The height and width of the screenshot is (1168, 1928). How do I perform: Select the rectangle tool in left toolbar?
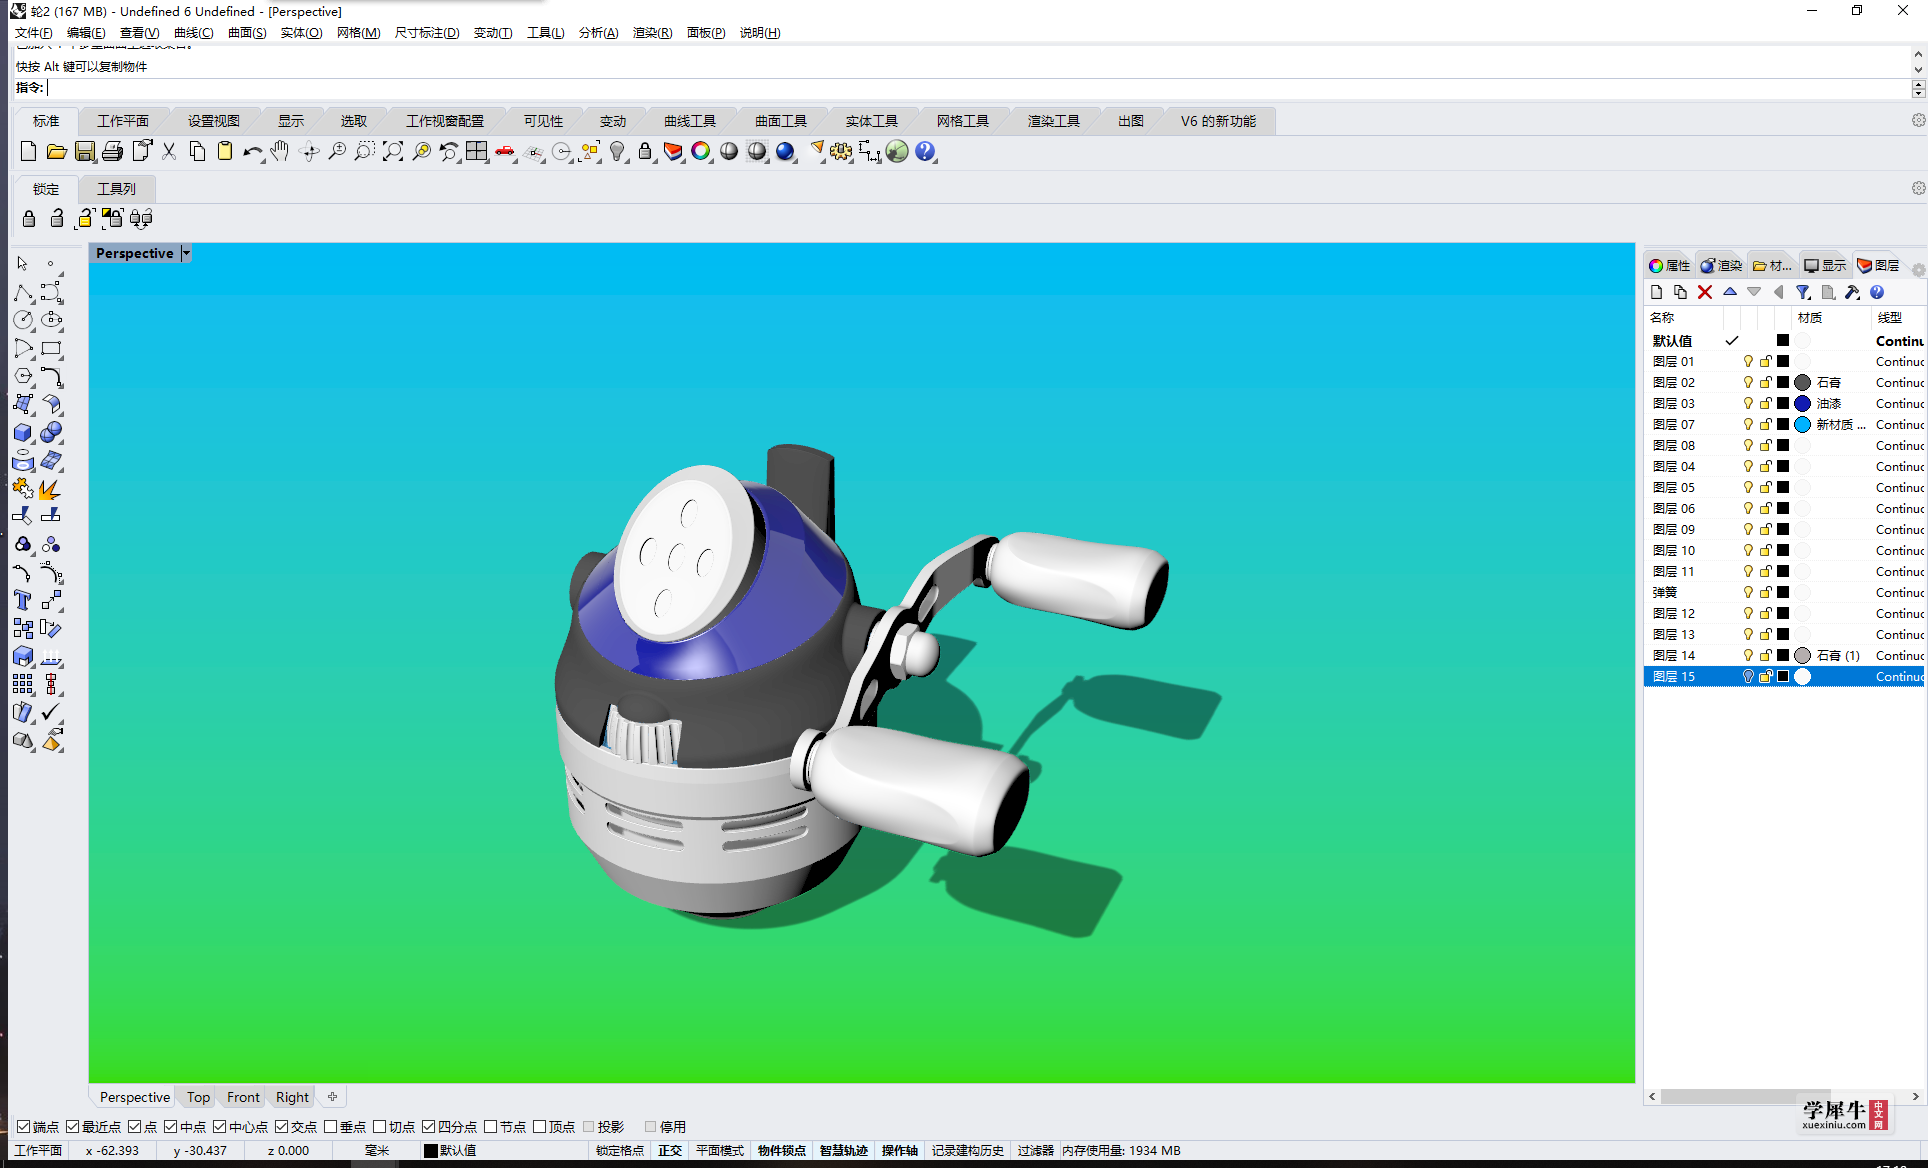(51, 348)
